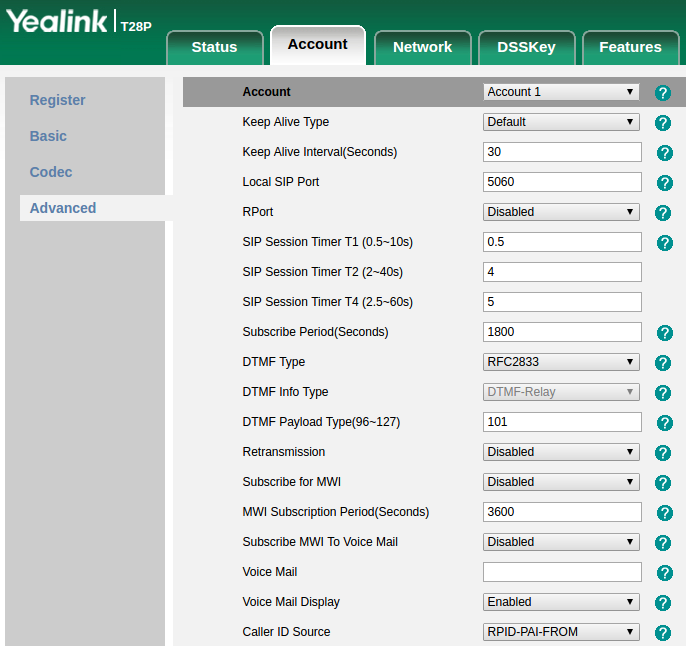Show help for Subscribe Period
Image resolution: width=686 pixels, height=646 pixels.
[664, 333]
